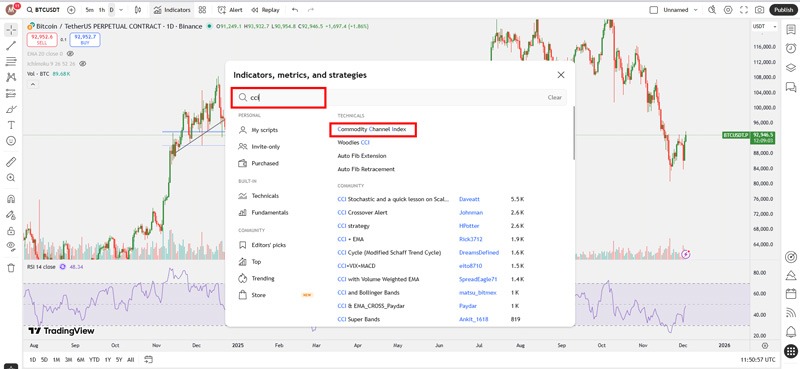This screenshot has width=800, height=369.
Task: Open the emoji icons tool
Action: [11, 140]
